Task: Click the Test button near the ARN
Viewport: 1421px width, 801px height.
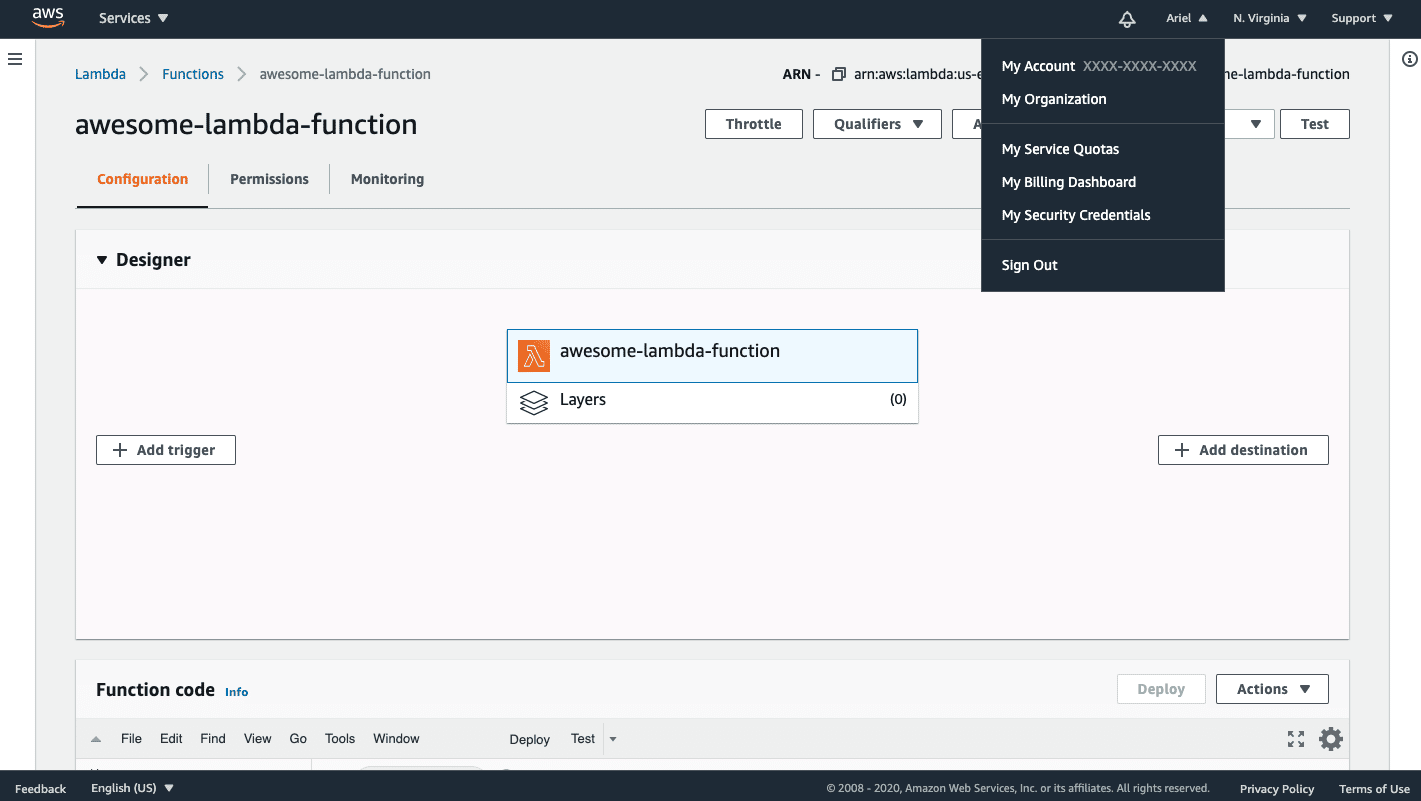Action: click(1314, 124)
